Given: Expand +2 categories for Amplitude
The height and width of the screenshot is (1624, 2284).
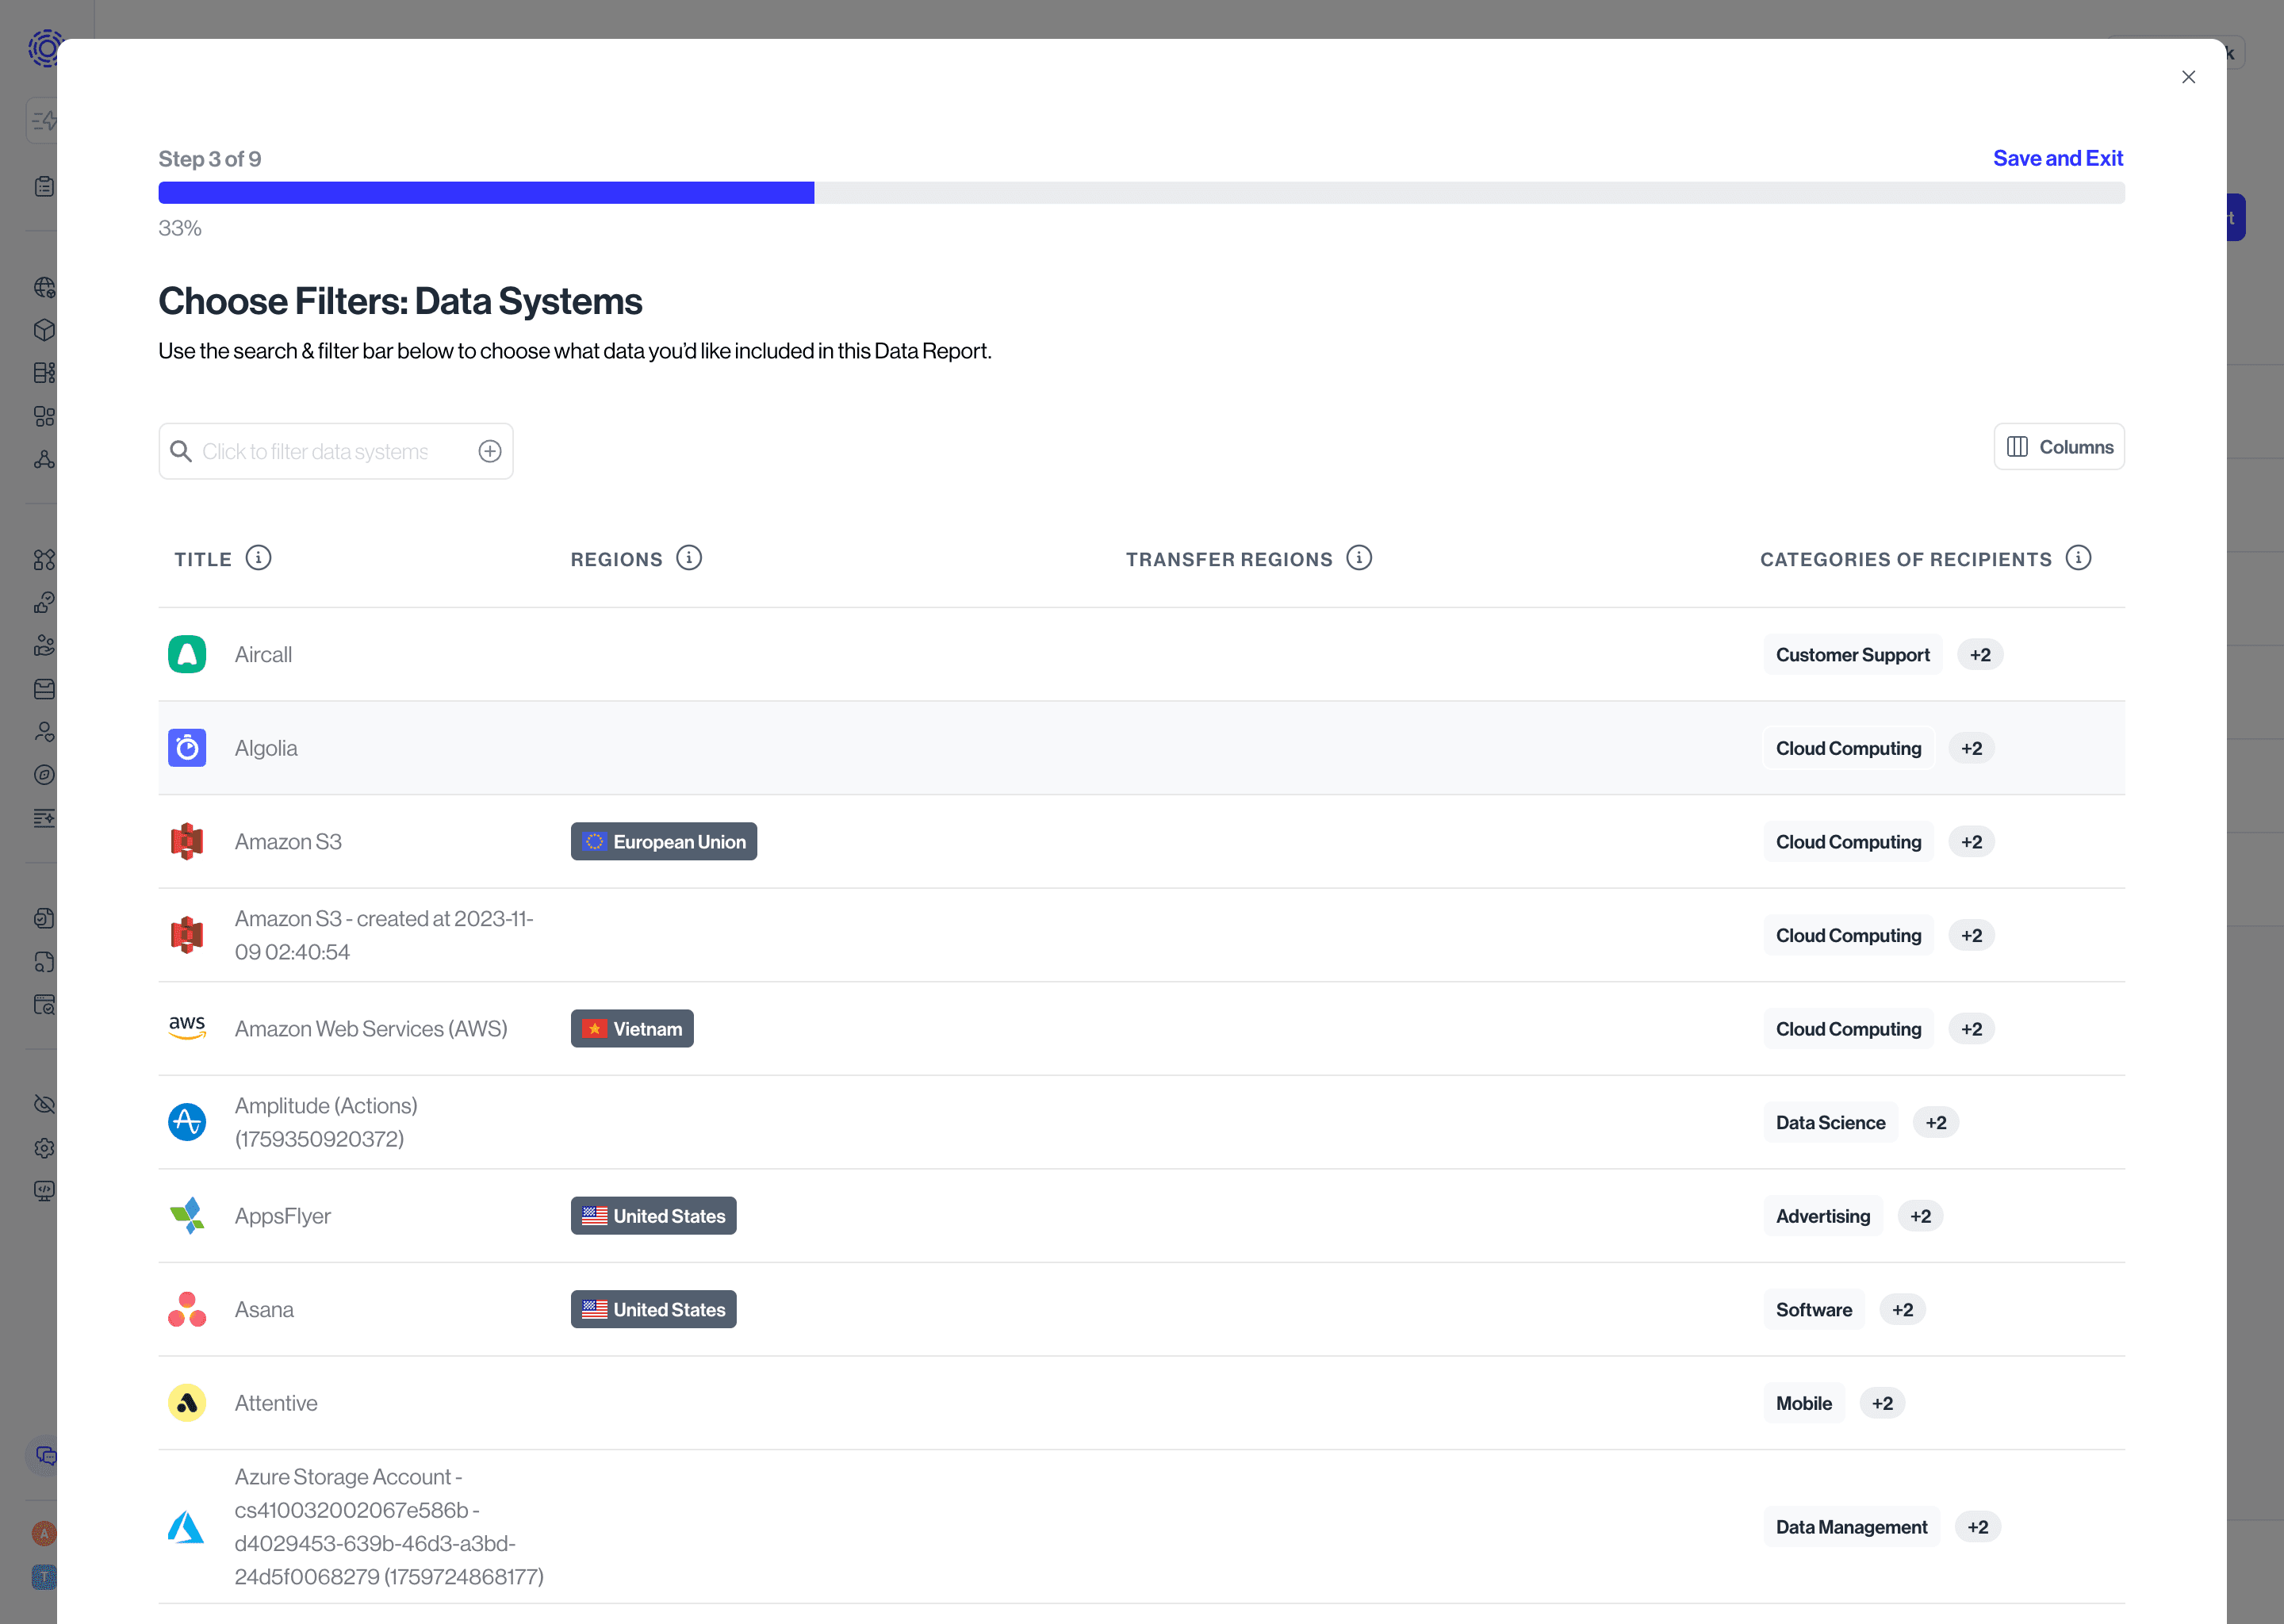Looking at the screenshot, I should (1936, 1122).
